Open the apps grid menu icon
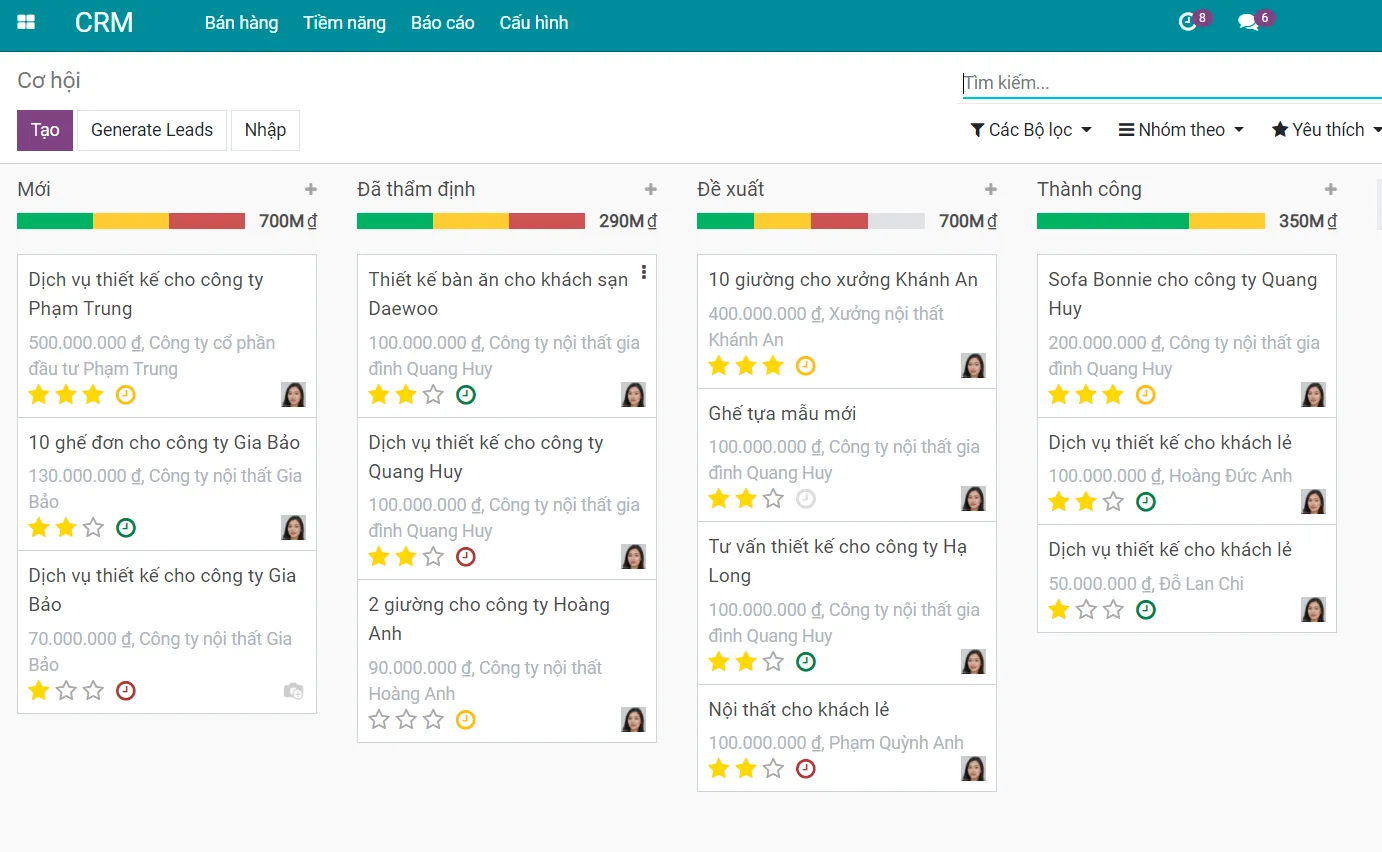Image resolution: width=1382 pixels, height=852 pixels. pos(26,22)
